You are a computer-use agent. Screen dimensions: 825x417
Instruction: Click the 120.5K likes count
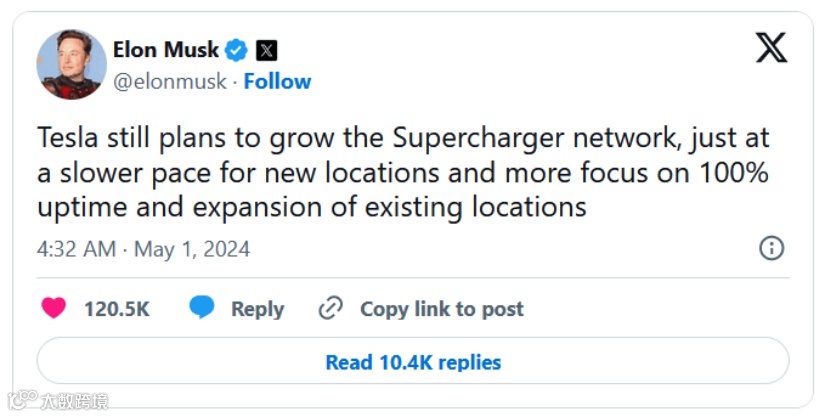[116, 309]
